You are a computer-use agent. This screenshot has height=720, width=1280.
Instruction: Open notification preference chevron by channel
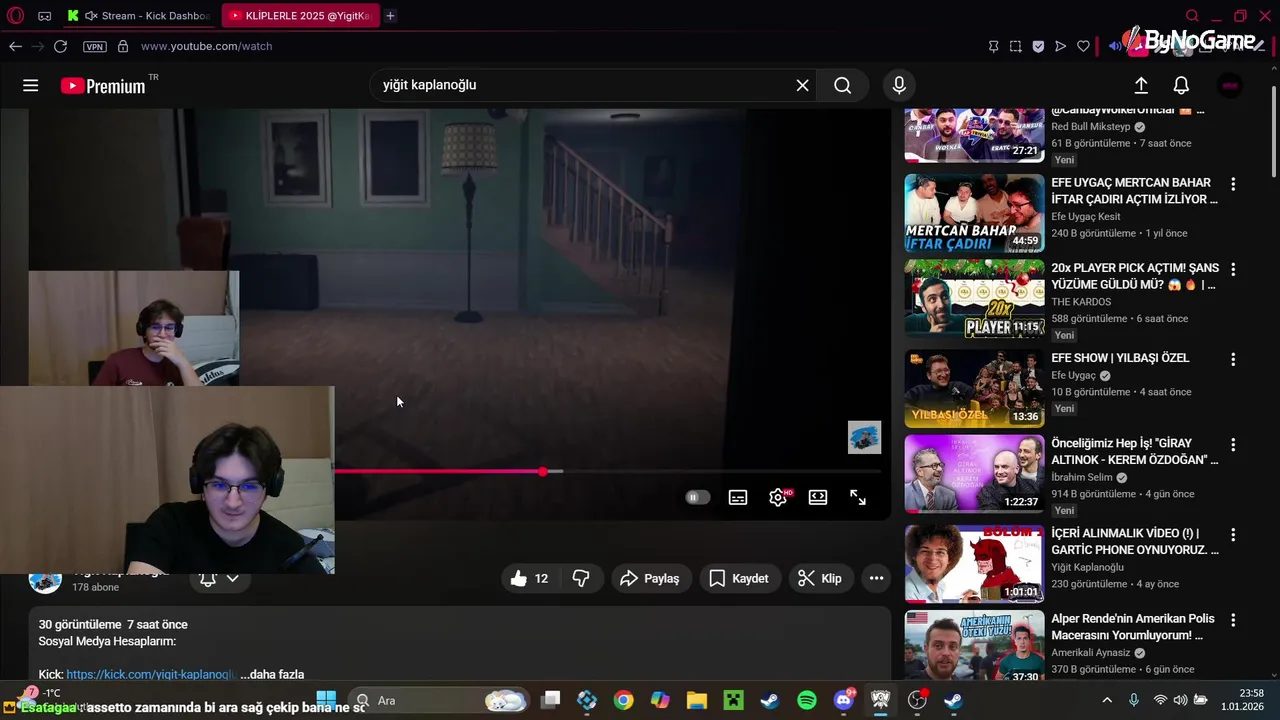pos(232,579)
